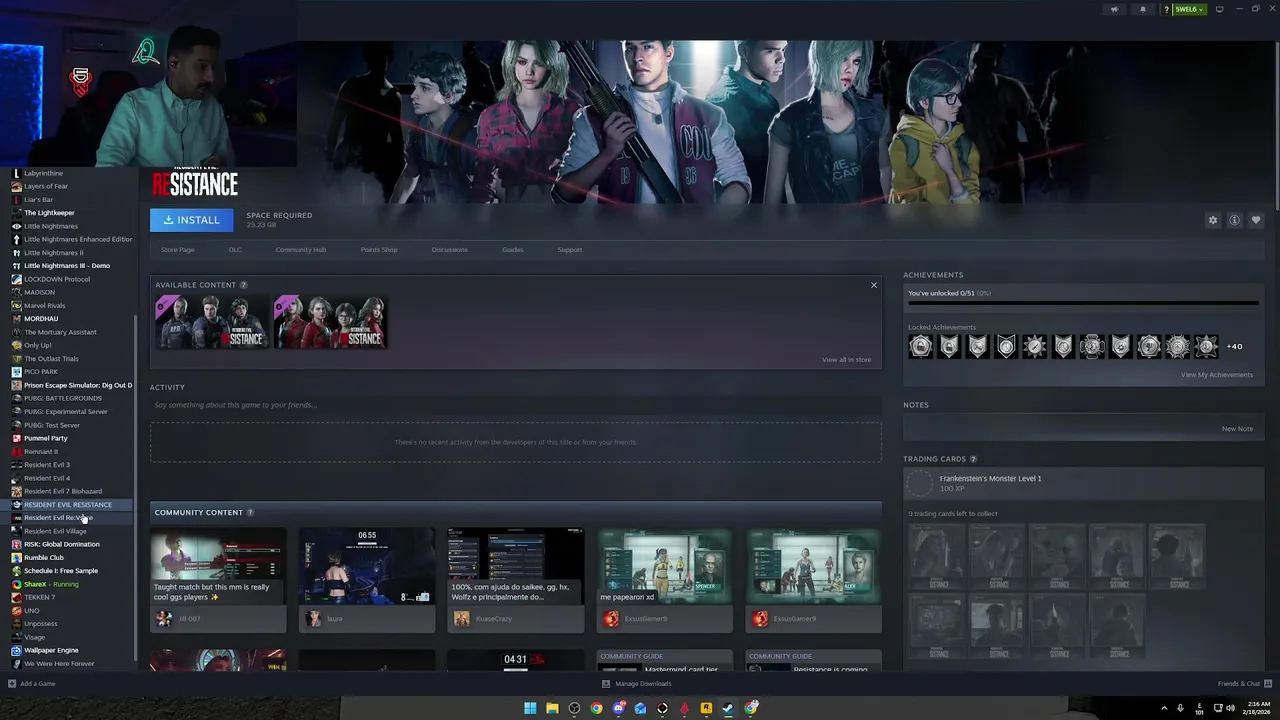This screenshot has width=1280, height=720.
Task: Add Resistance to favorites with heart icon
Action: pos(1256,220)
